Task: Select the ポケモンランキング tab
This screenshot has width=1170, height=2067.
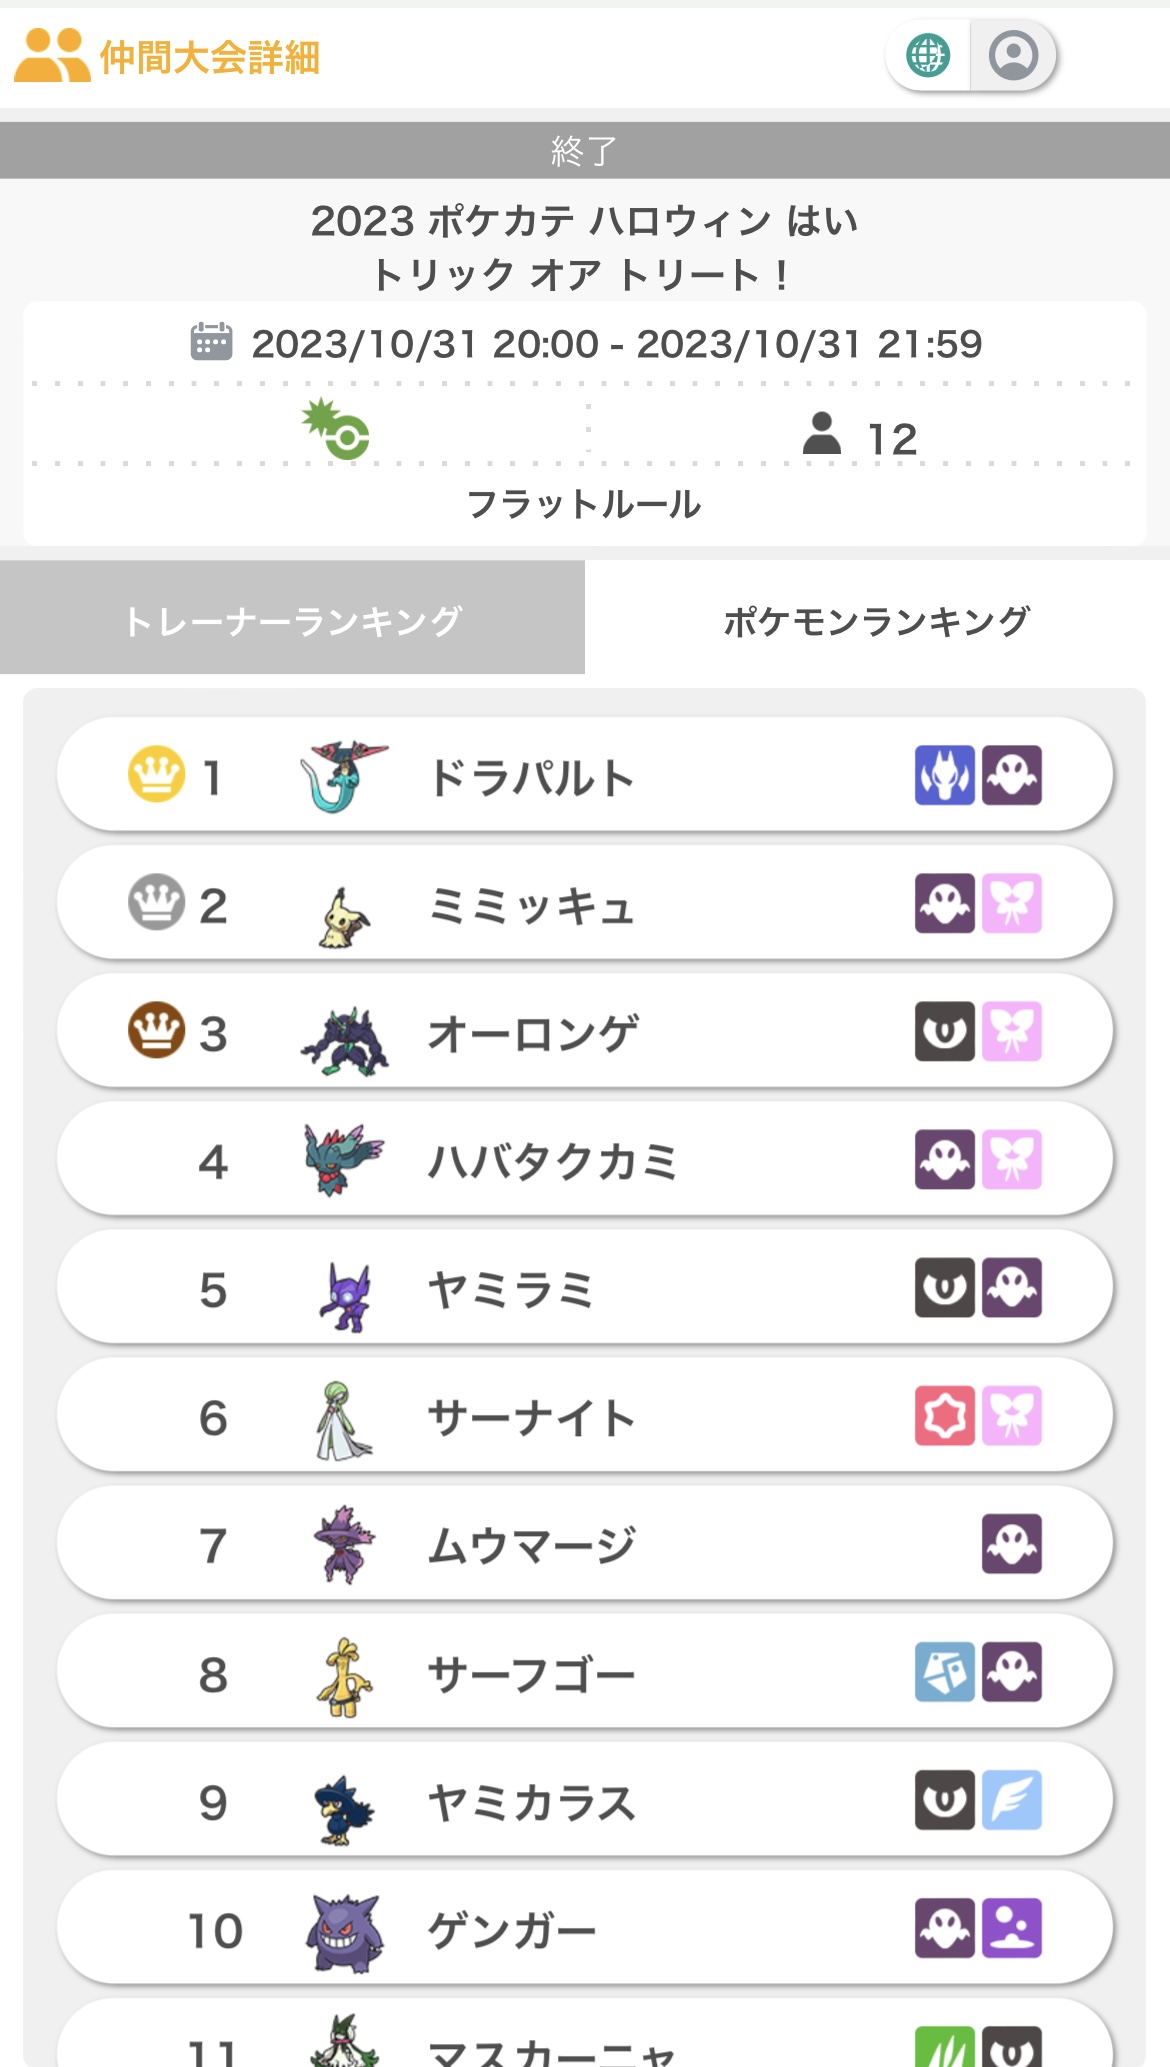Action: tap(876, 620)
